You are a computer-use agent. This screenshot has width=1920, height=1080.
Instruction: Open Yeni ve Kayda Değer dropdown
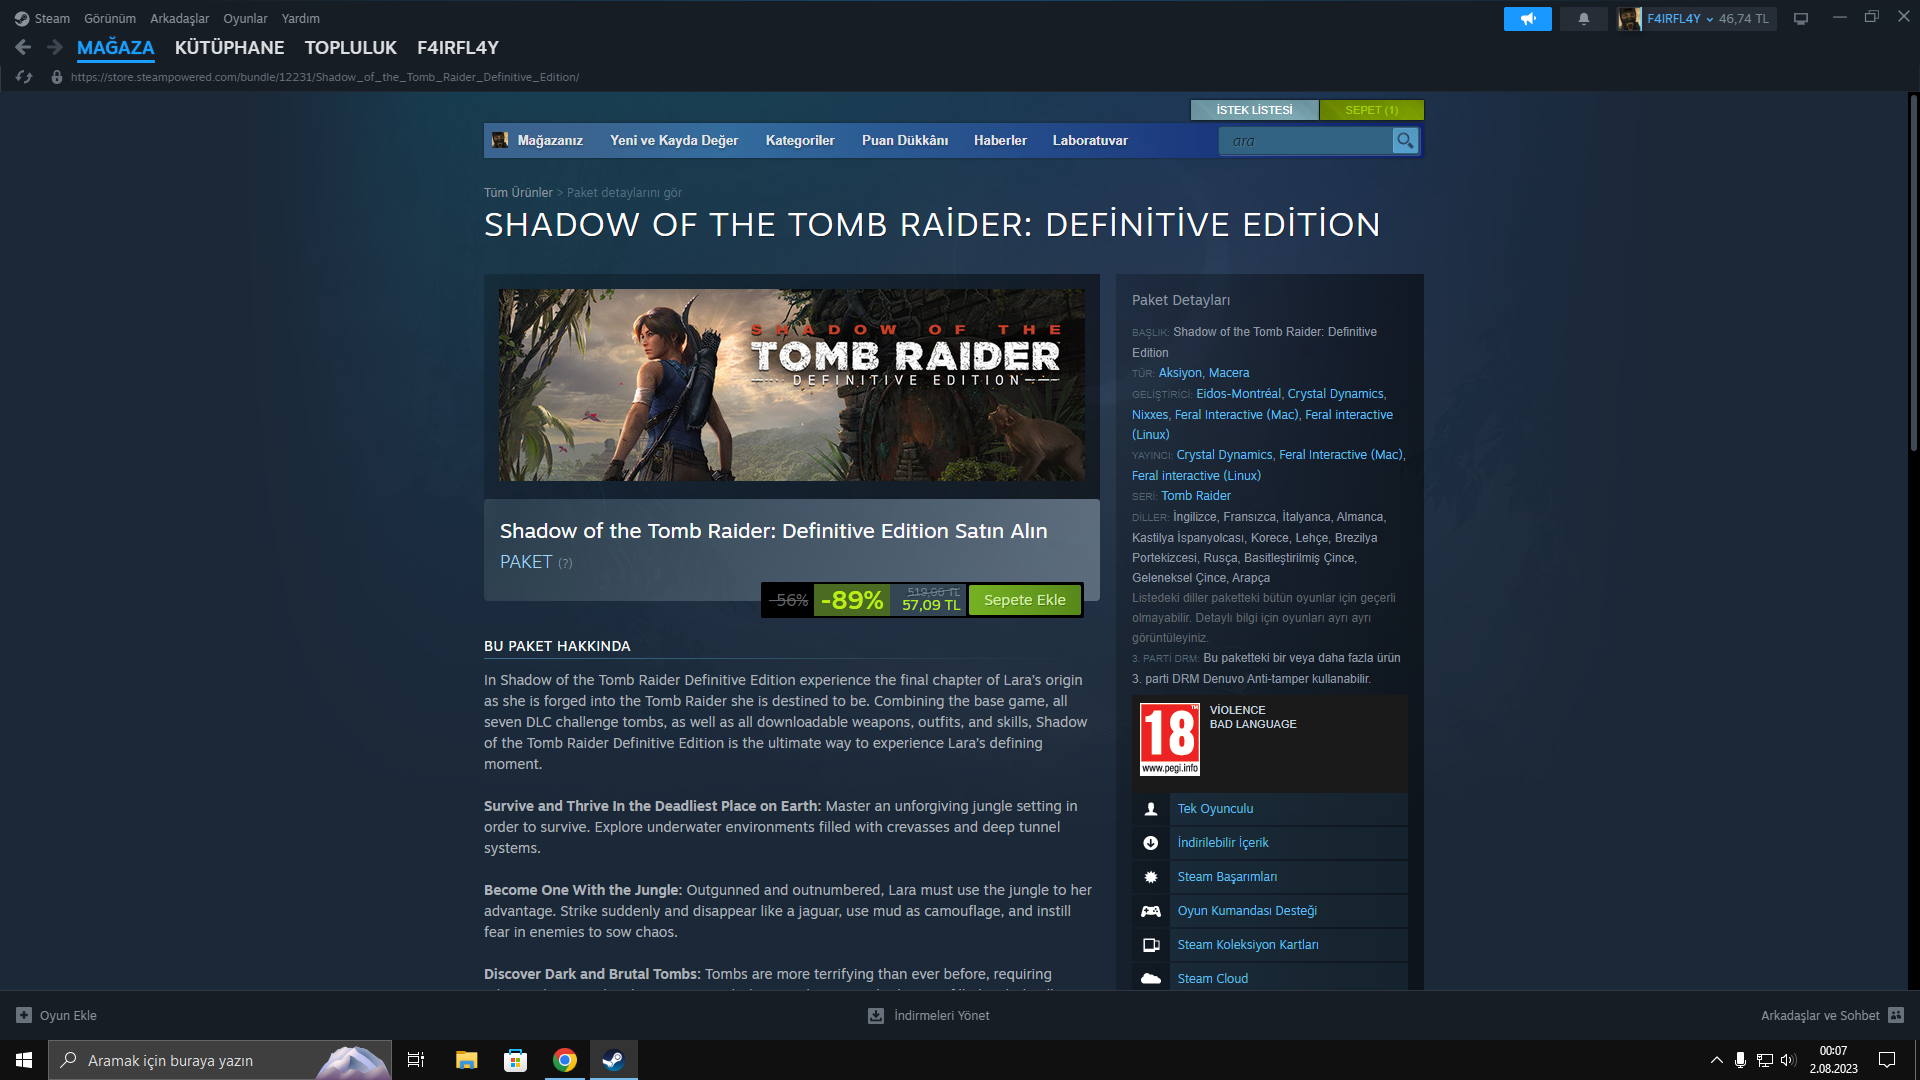[x=673, y=141]
